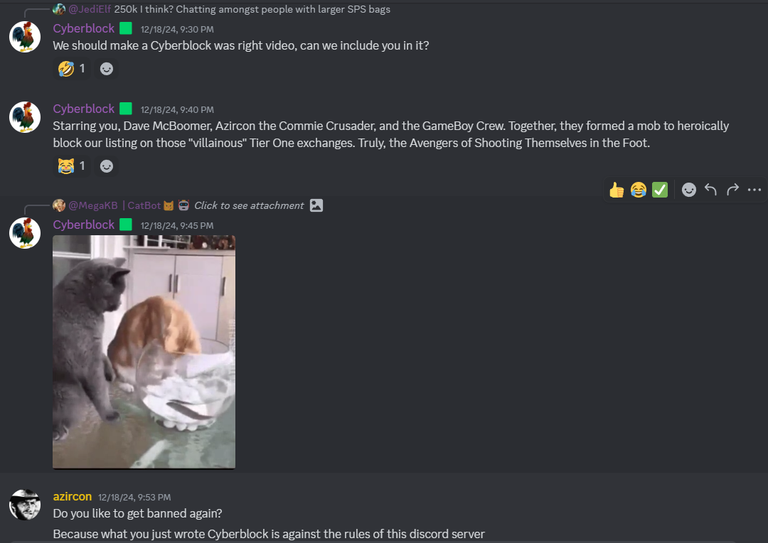Click to see attachment in reply preview
768x543 pixels.
pyautogui.click(x=249, y=206)
